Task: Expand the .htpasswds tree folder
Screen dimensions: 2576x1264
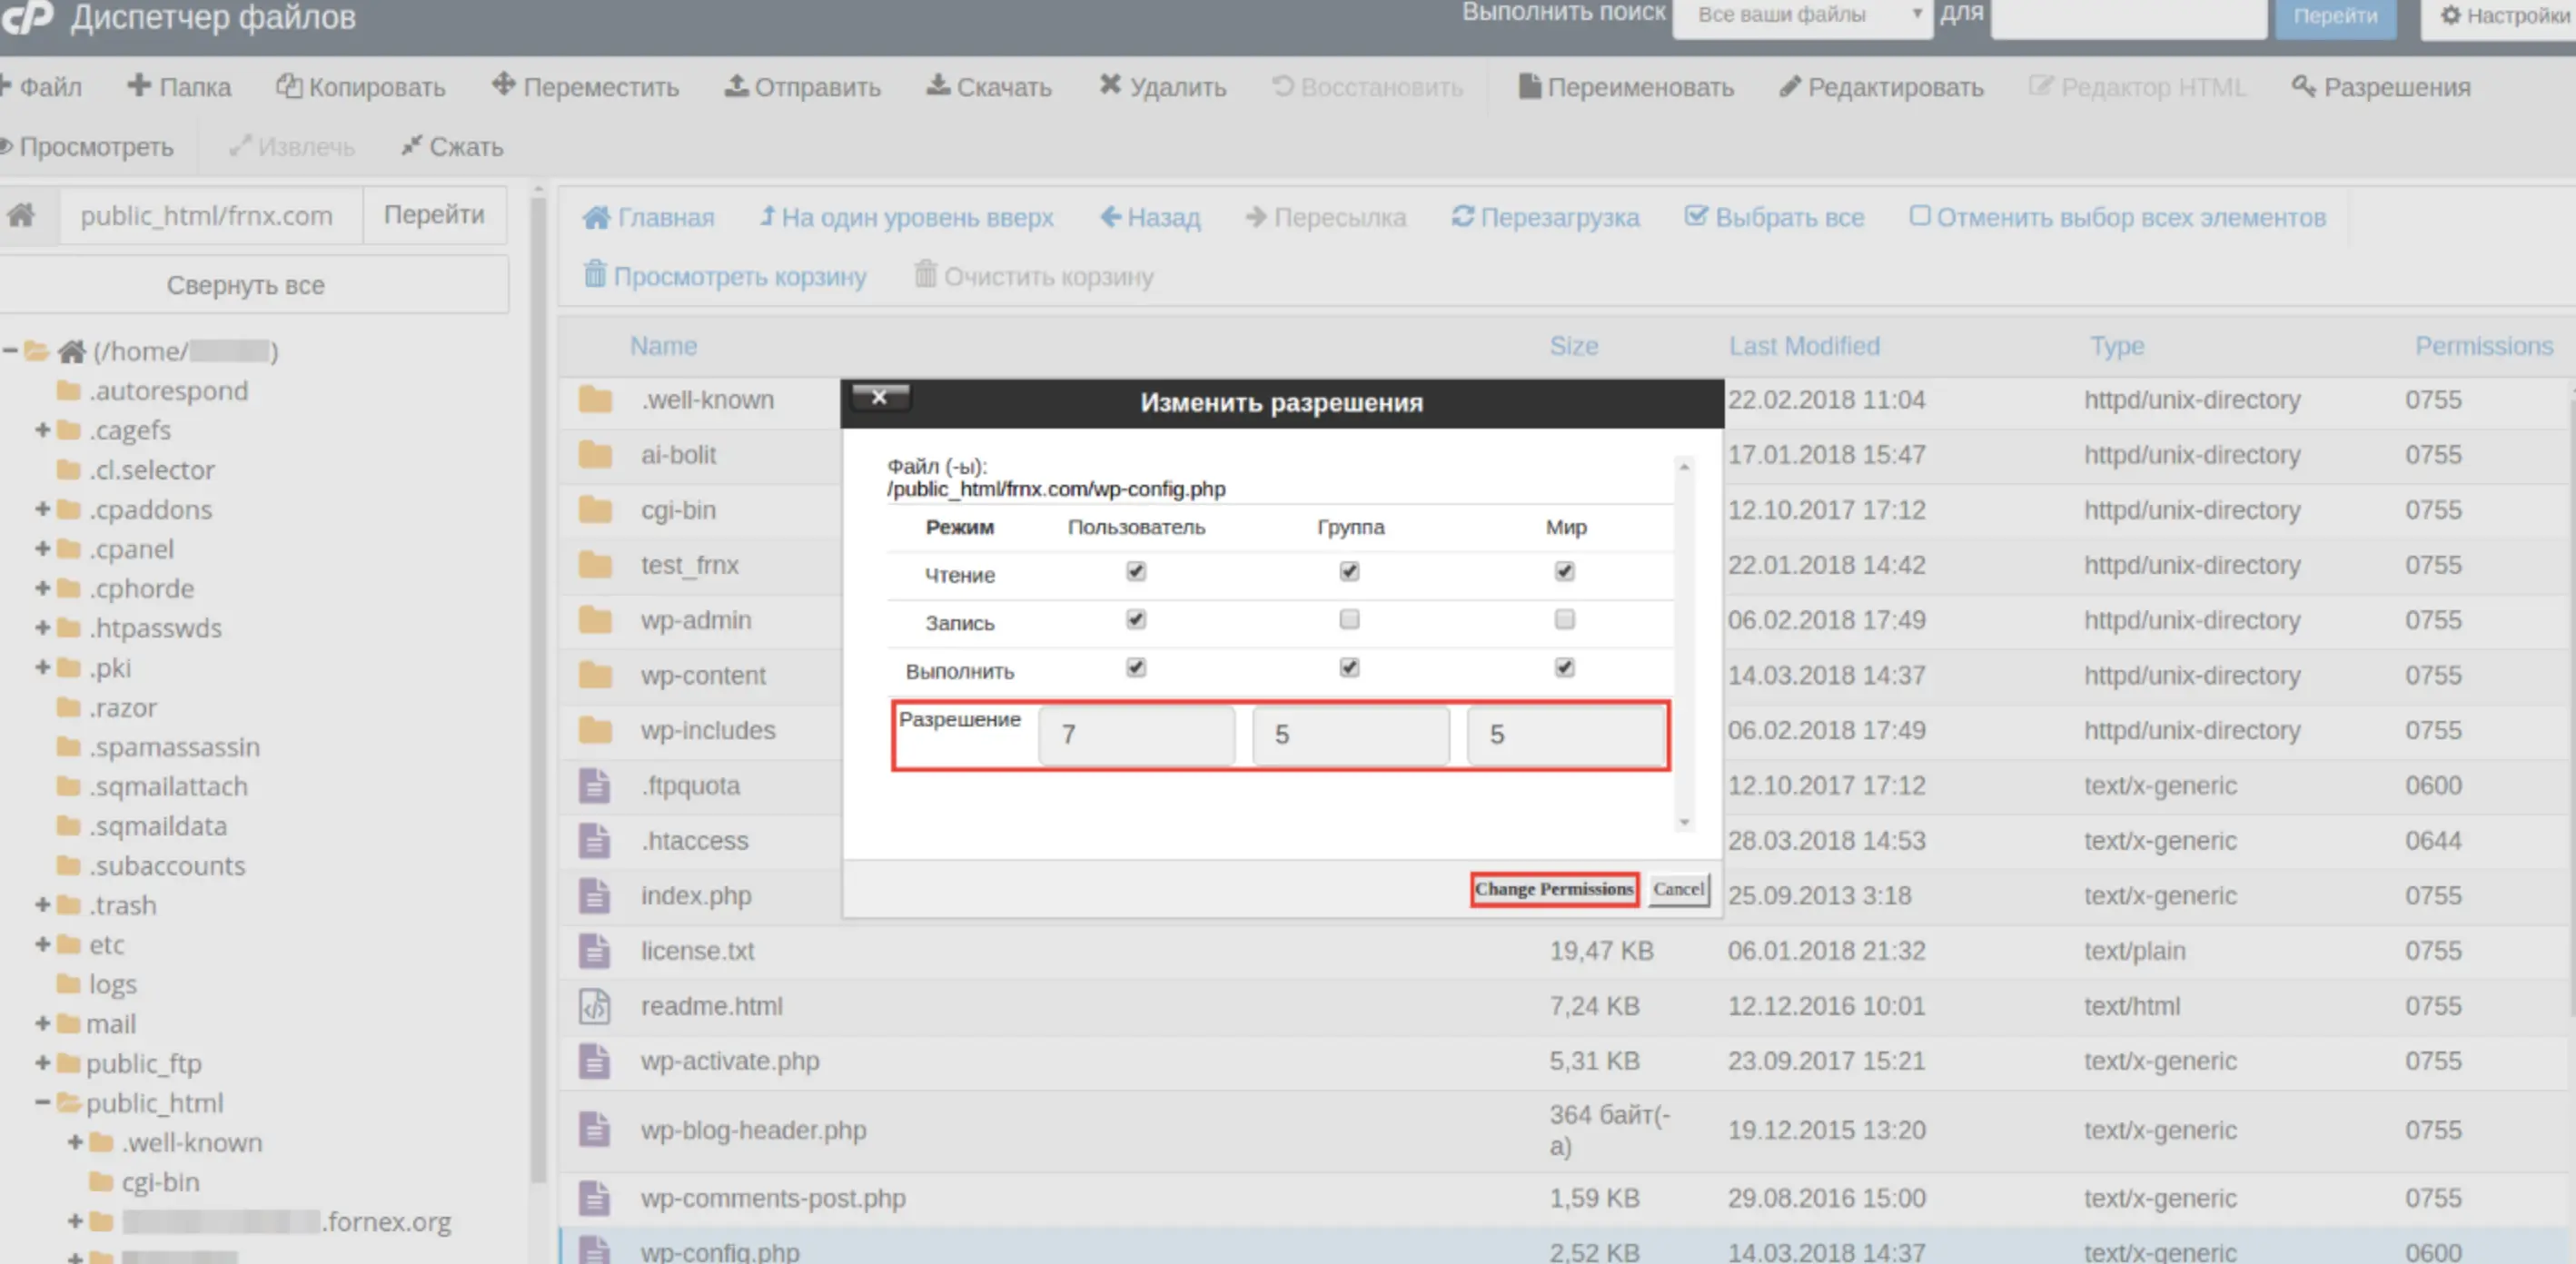Action: coord(42,627)
